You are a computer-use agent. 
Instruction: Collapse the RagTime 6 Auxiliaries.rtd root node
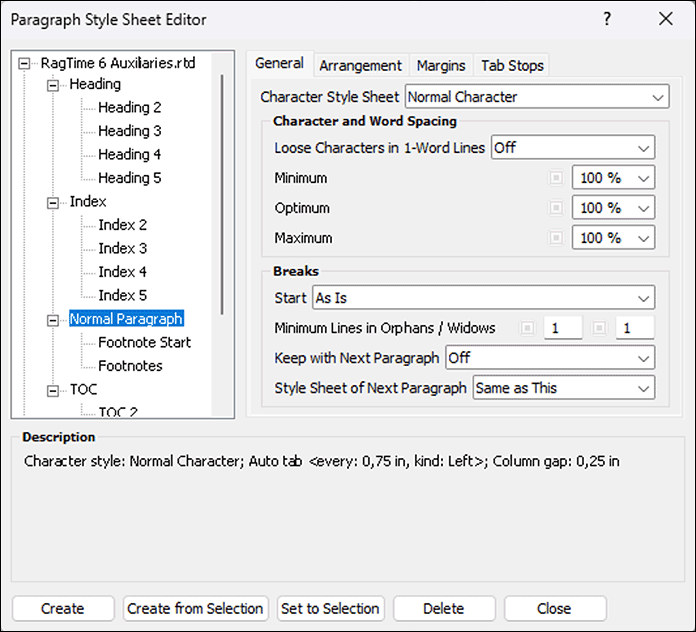tap(26, 62)
